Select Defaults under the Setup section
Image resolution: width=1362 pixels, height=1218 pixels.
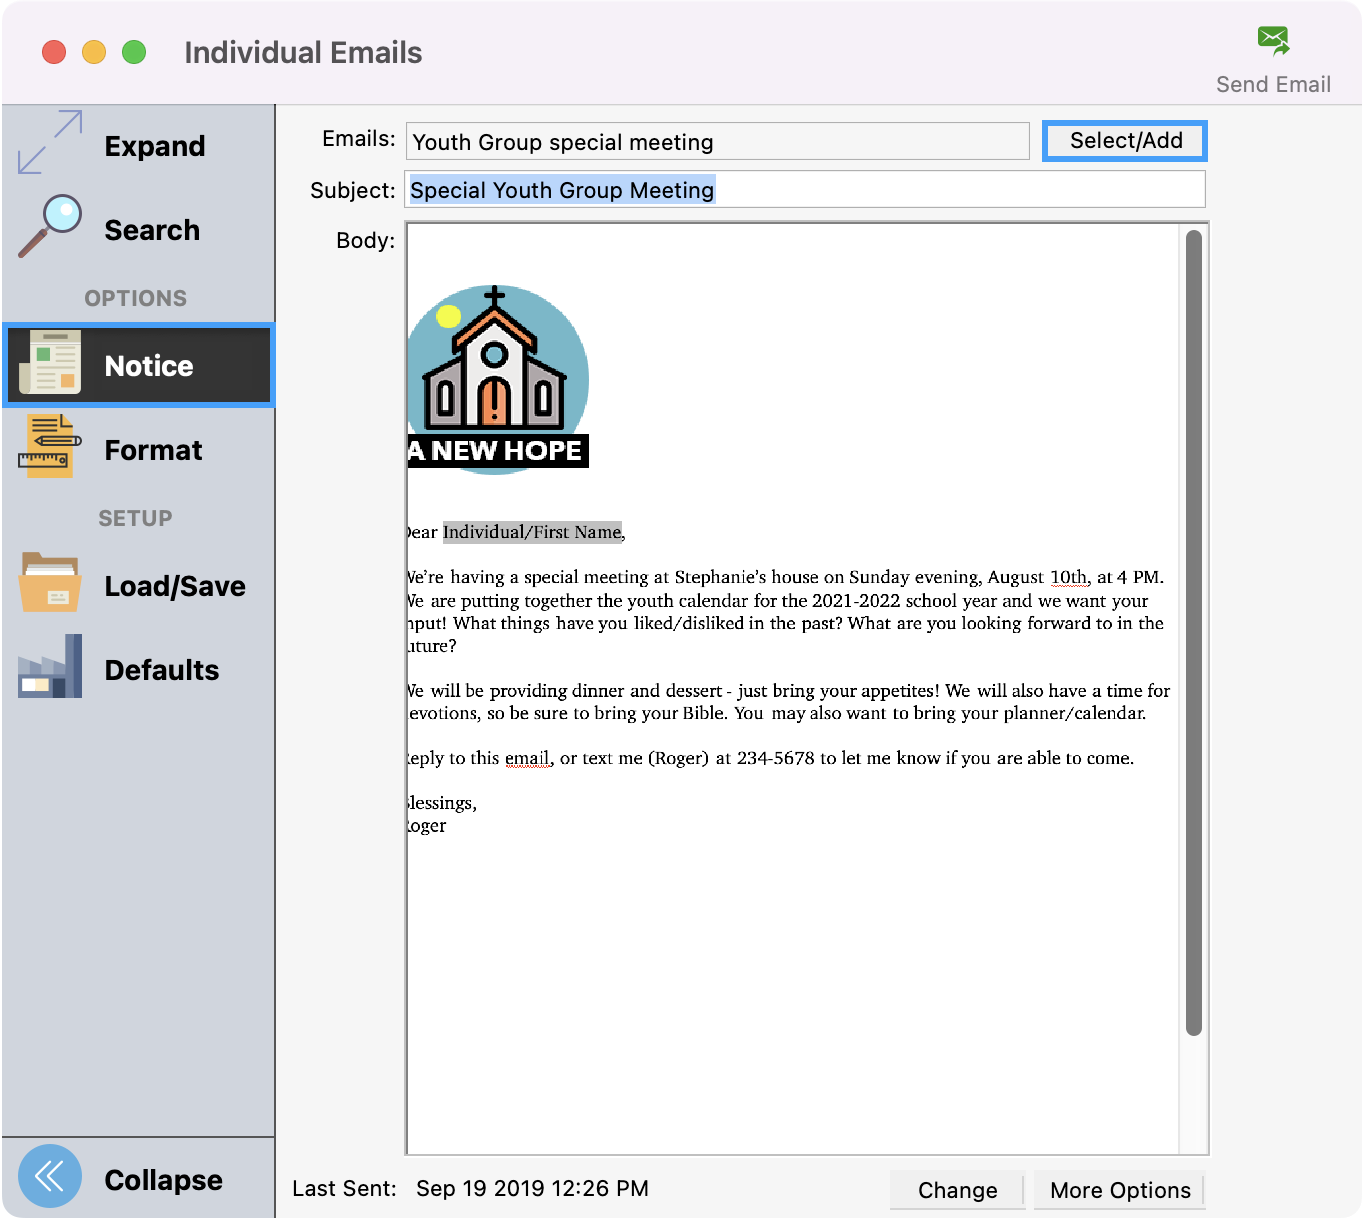(x=161, y=669)
